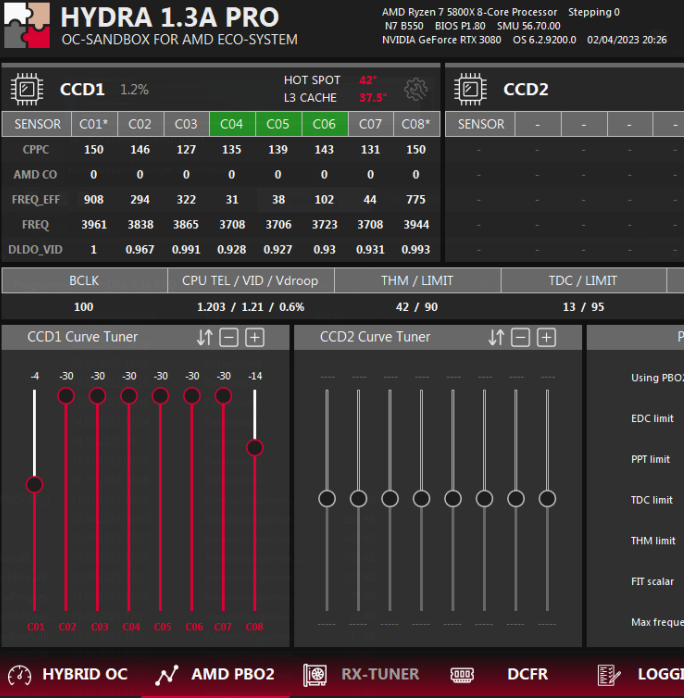Click the CCD1 chip icon
The width and height of the screenshot is (684, 698).
coord(27,89)
